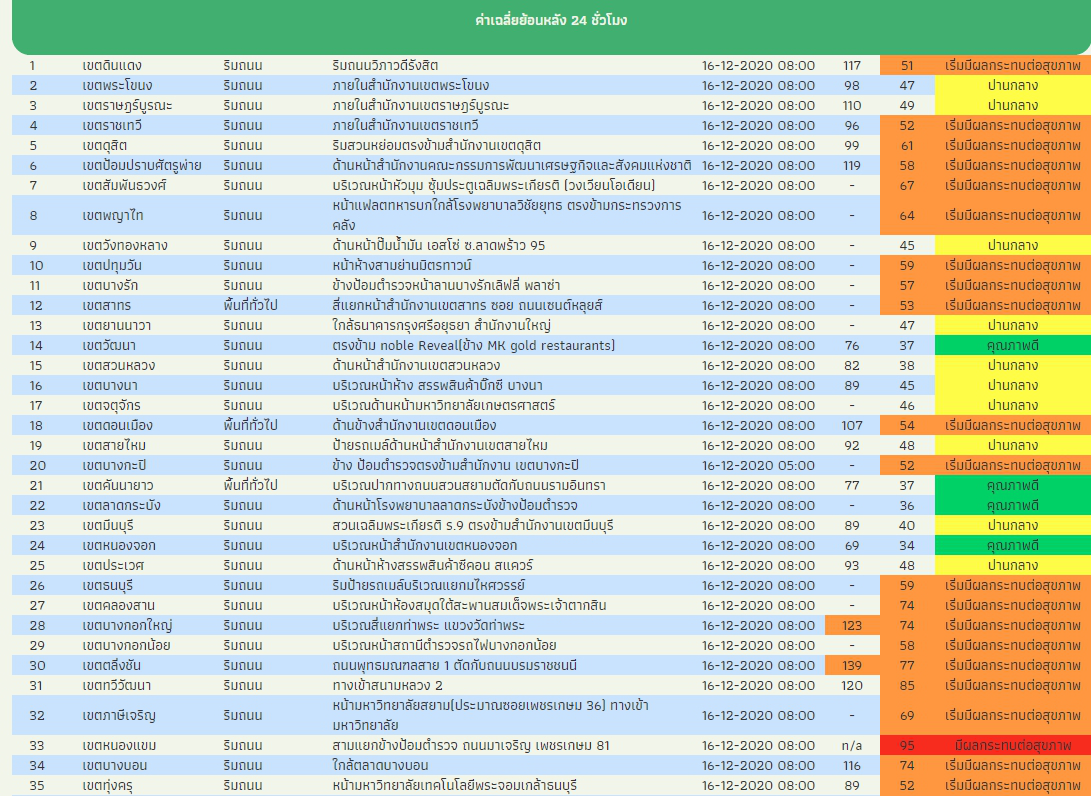Image resolution: width=1091 pixels, height=796 pixels.
Task: Click the orange-highlighted value "123"
Action: click(852, 626)
